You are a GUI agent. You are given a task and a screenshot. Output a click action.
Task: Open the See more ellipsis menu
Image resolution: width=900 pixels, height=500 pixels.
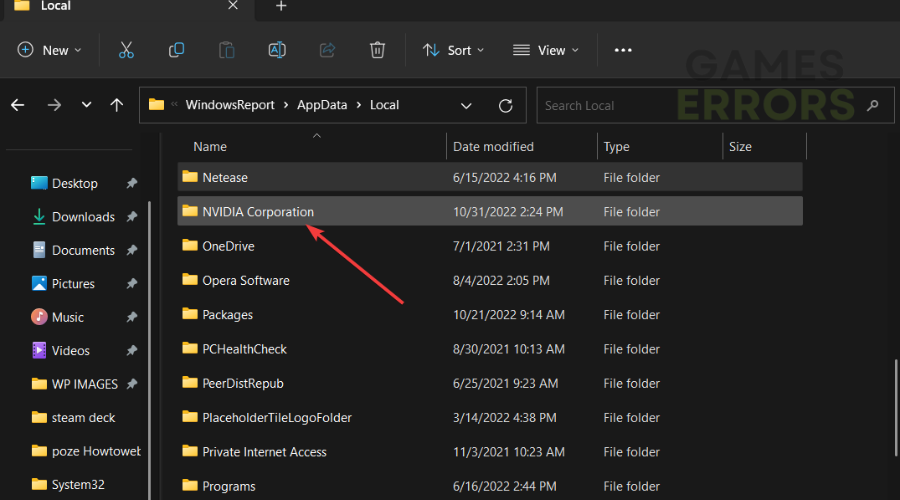pyautogui.click(x=623, y=50)
